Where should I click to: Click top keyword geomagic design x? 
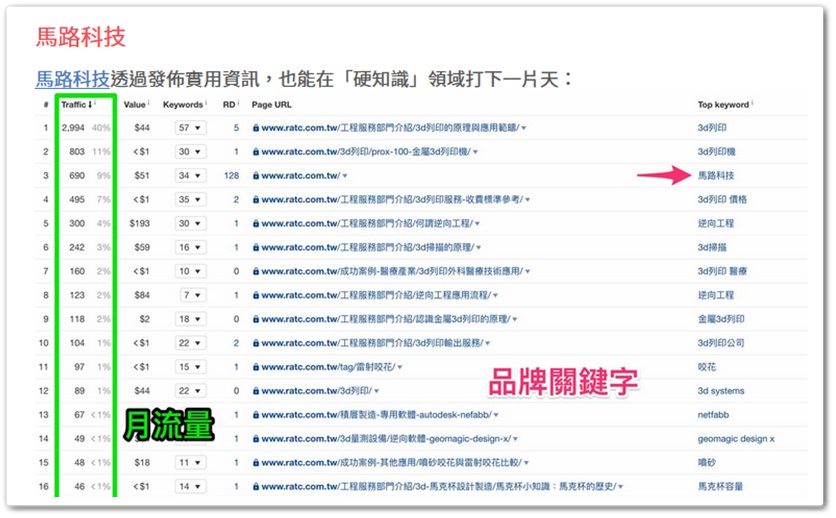point(736,439)
